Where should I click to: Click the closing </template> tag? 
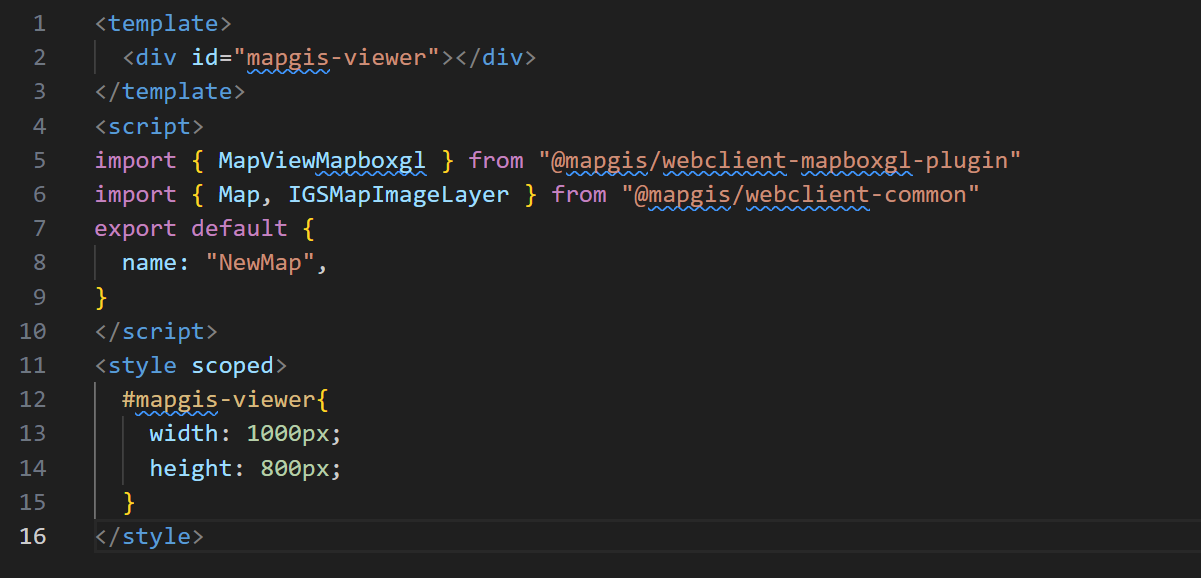point(170,91)
